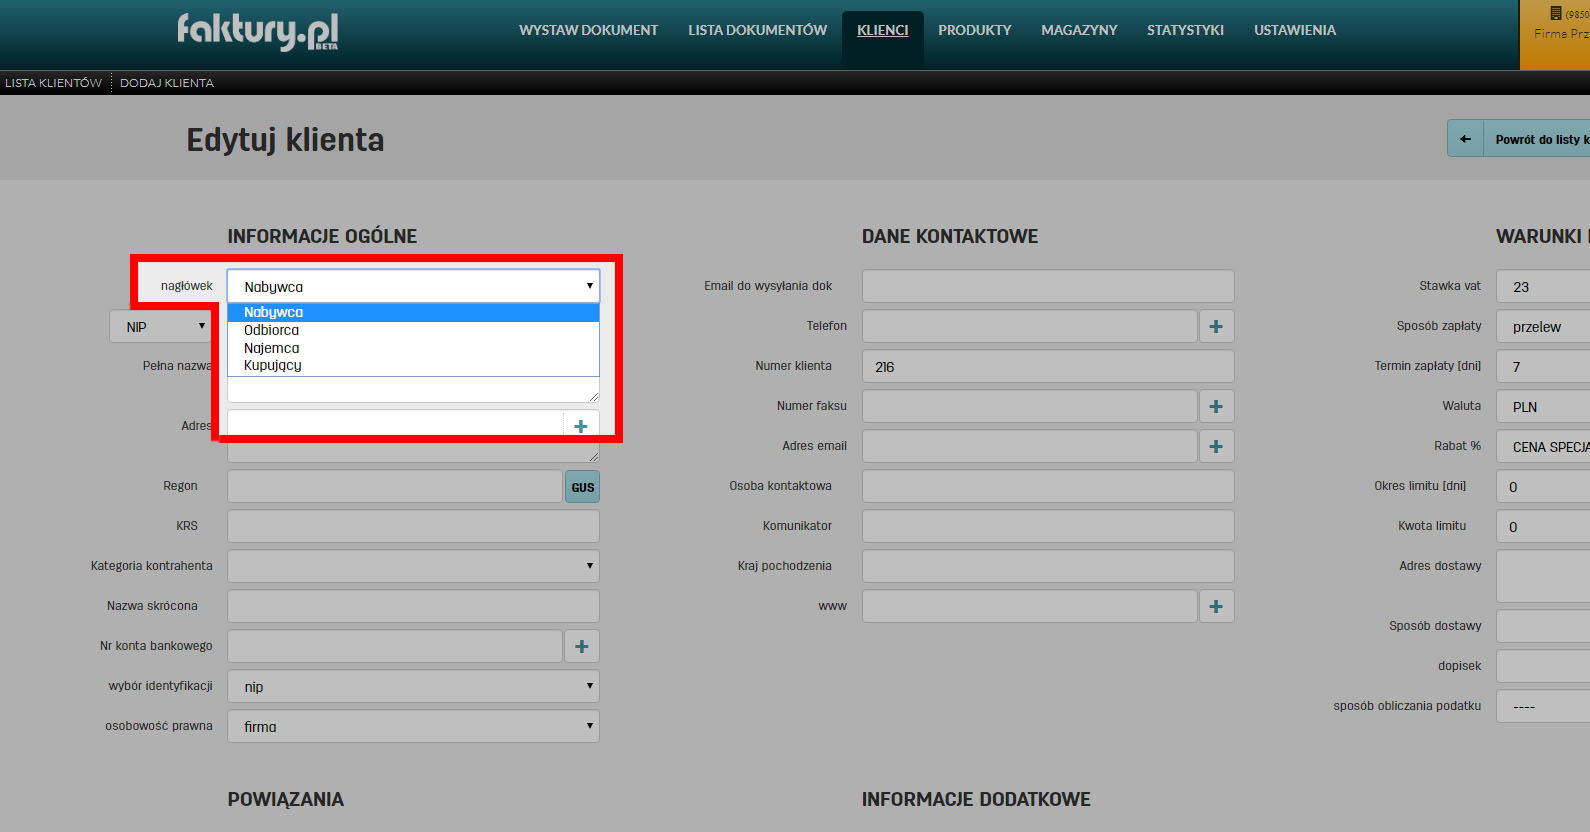1590x832 pixels.
Task: Open the PRODUKTY menu
Action: tap(974, 30)
